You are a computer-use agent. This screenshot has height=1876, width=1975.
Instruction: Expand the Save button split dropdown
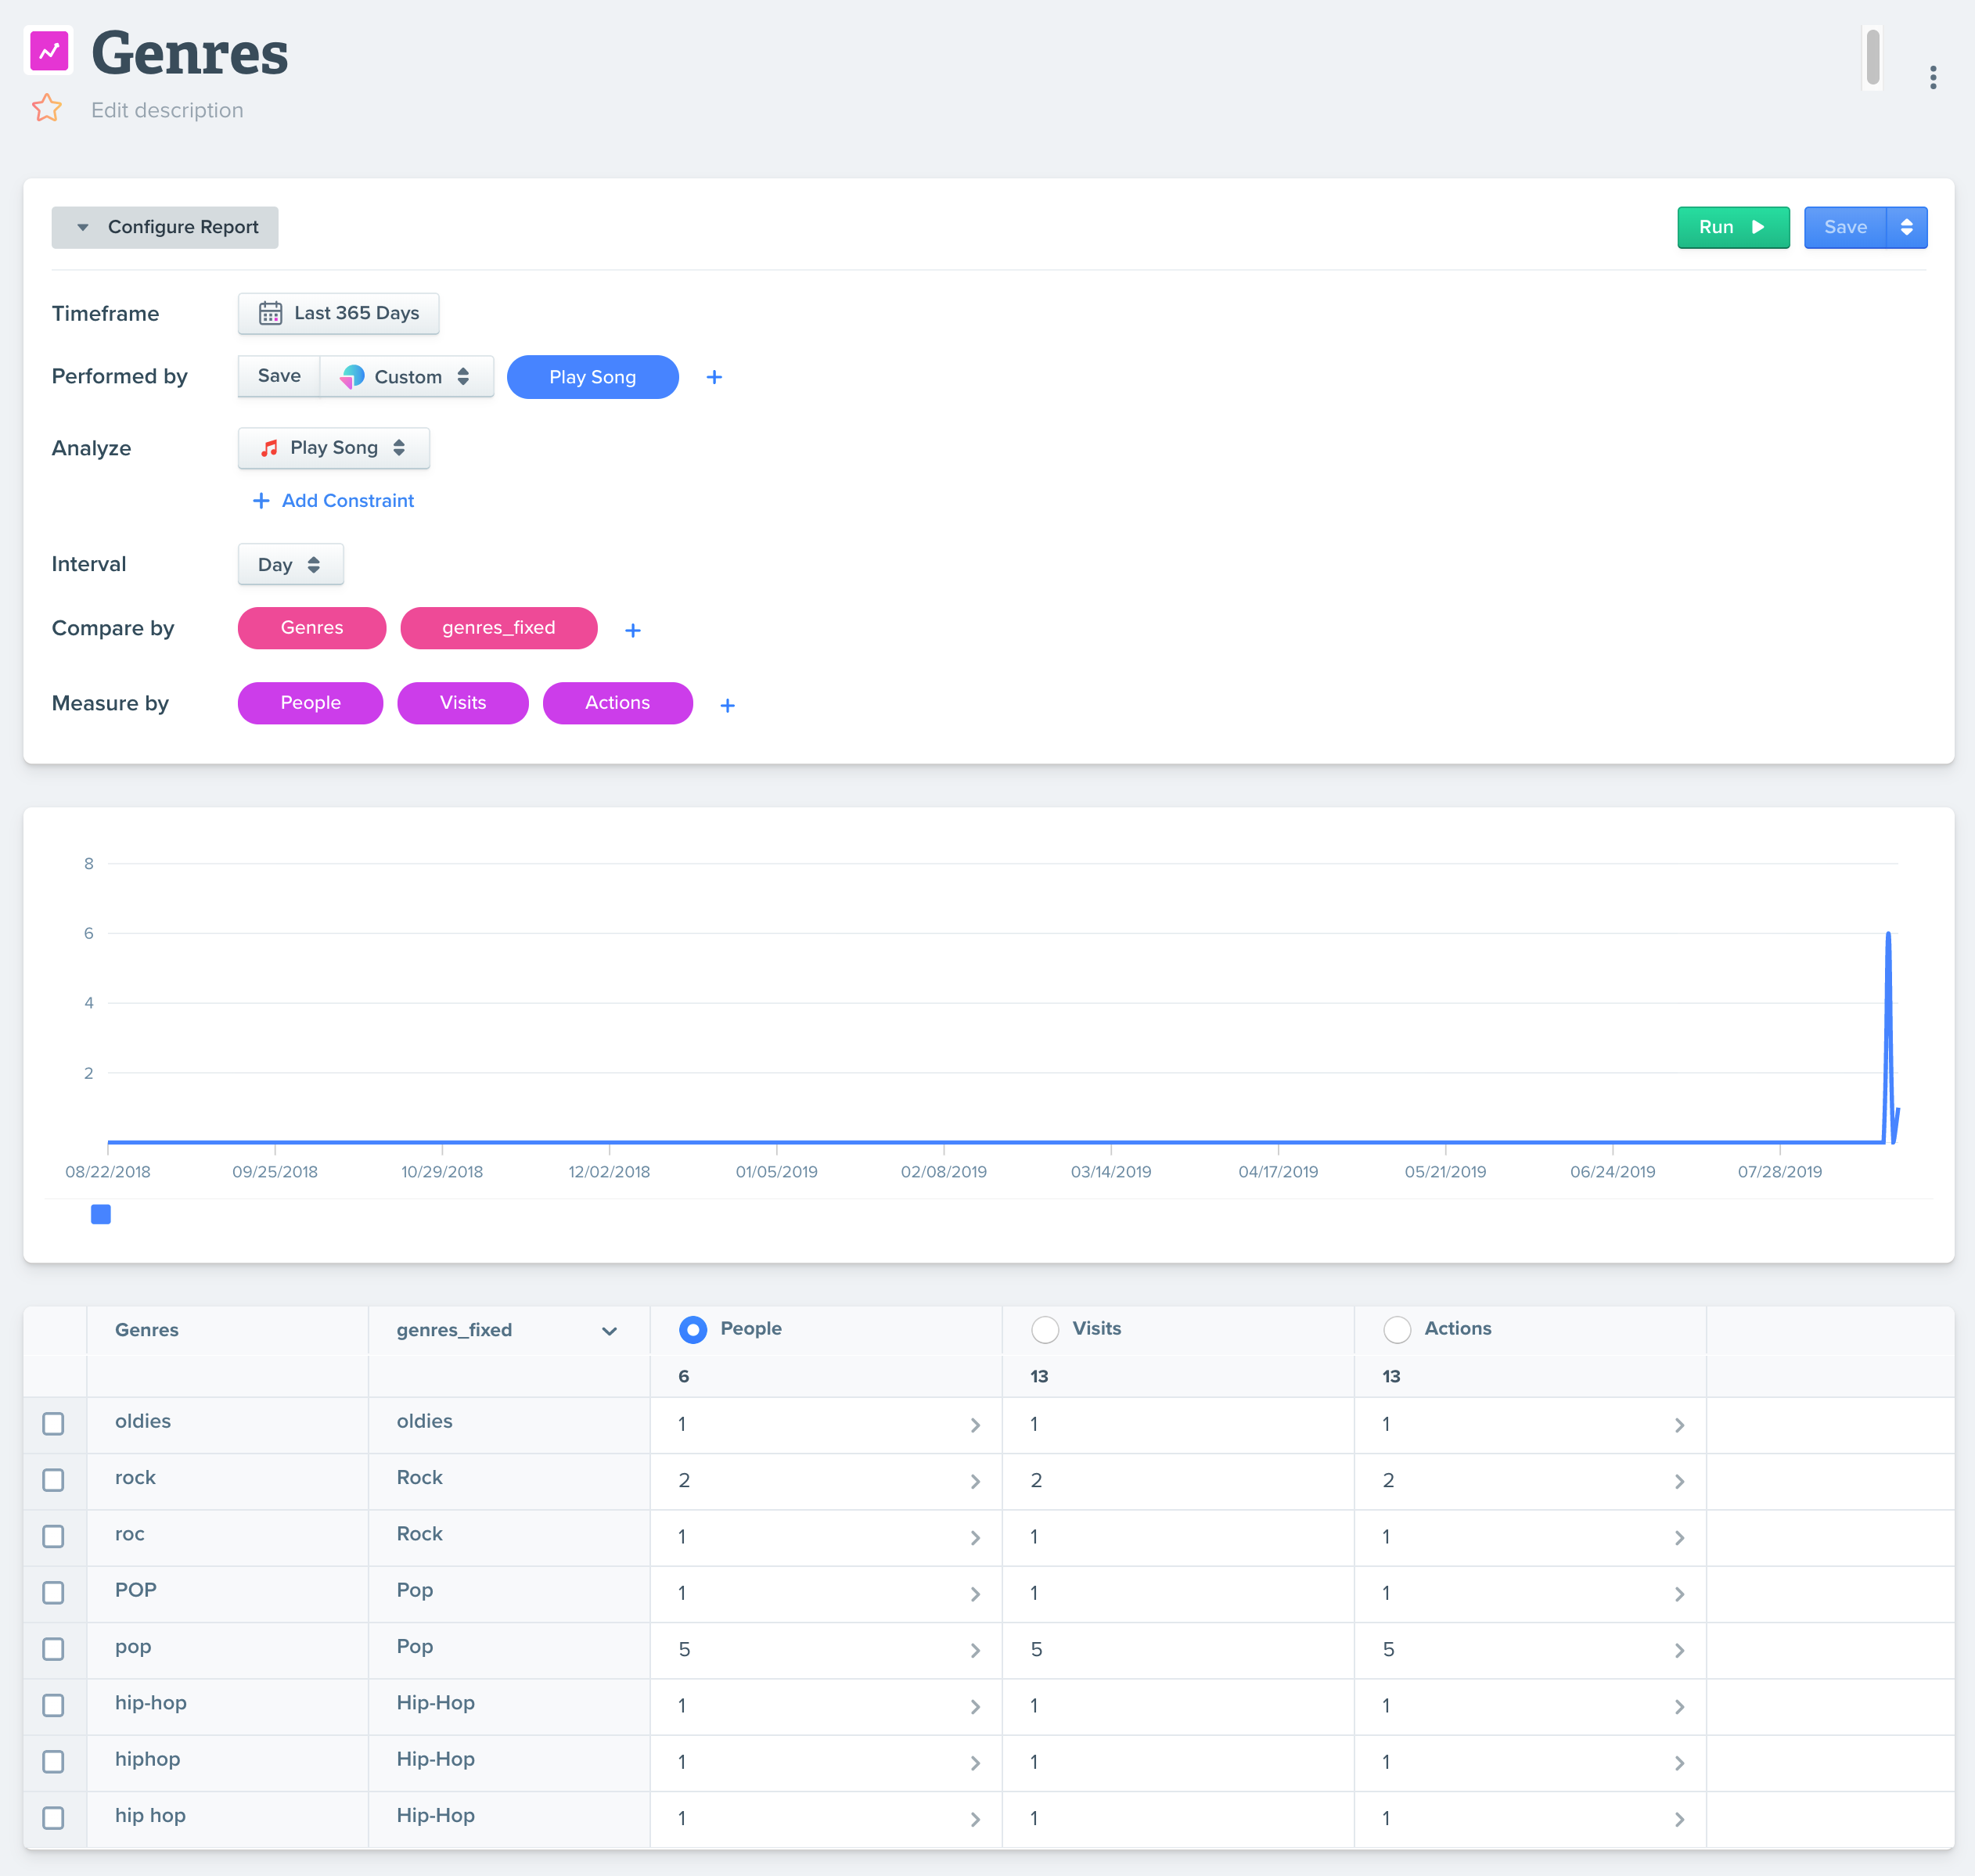coord(1906,227)
